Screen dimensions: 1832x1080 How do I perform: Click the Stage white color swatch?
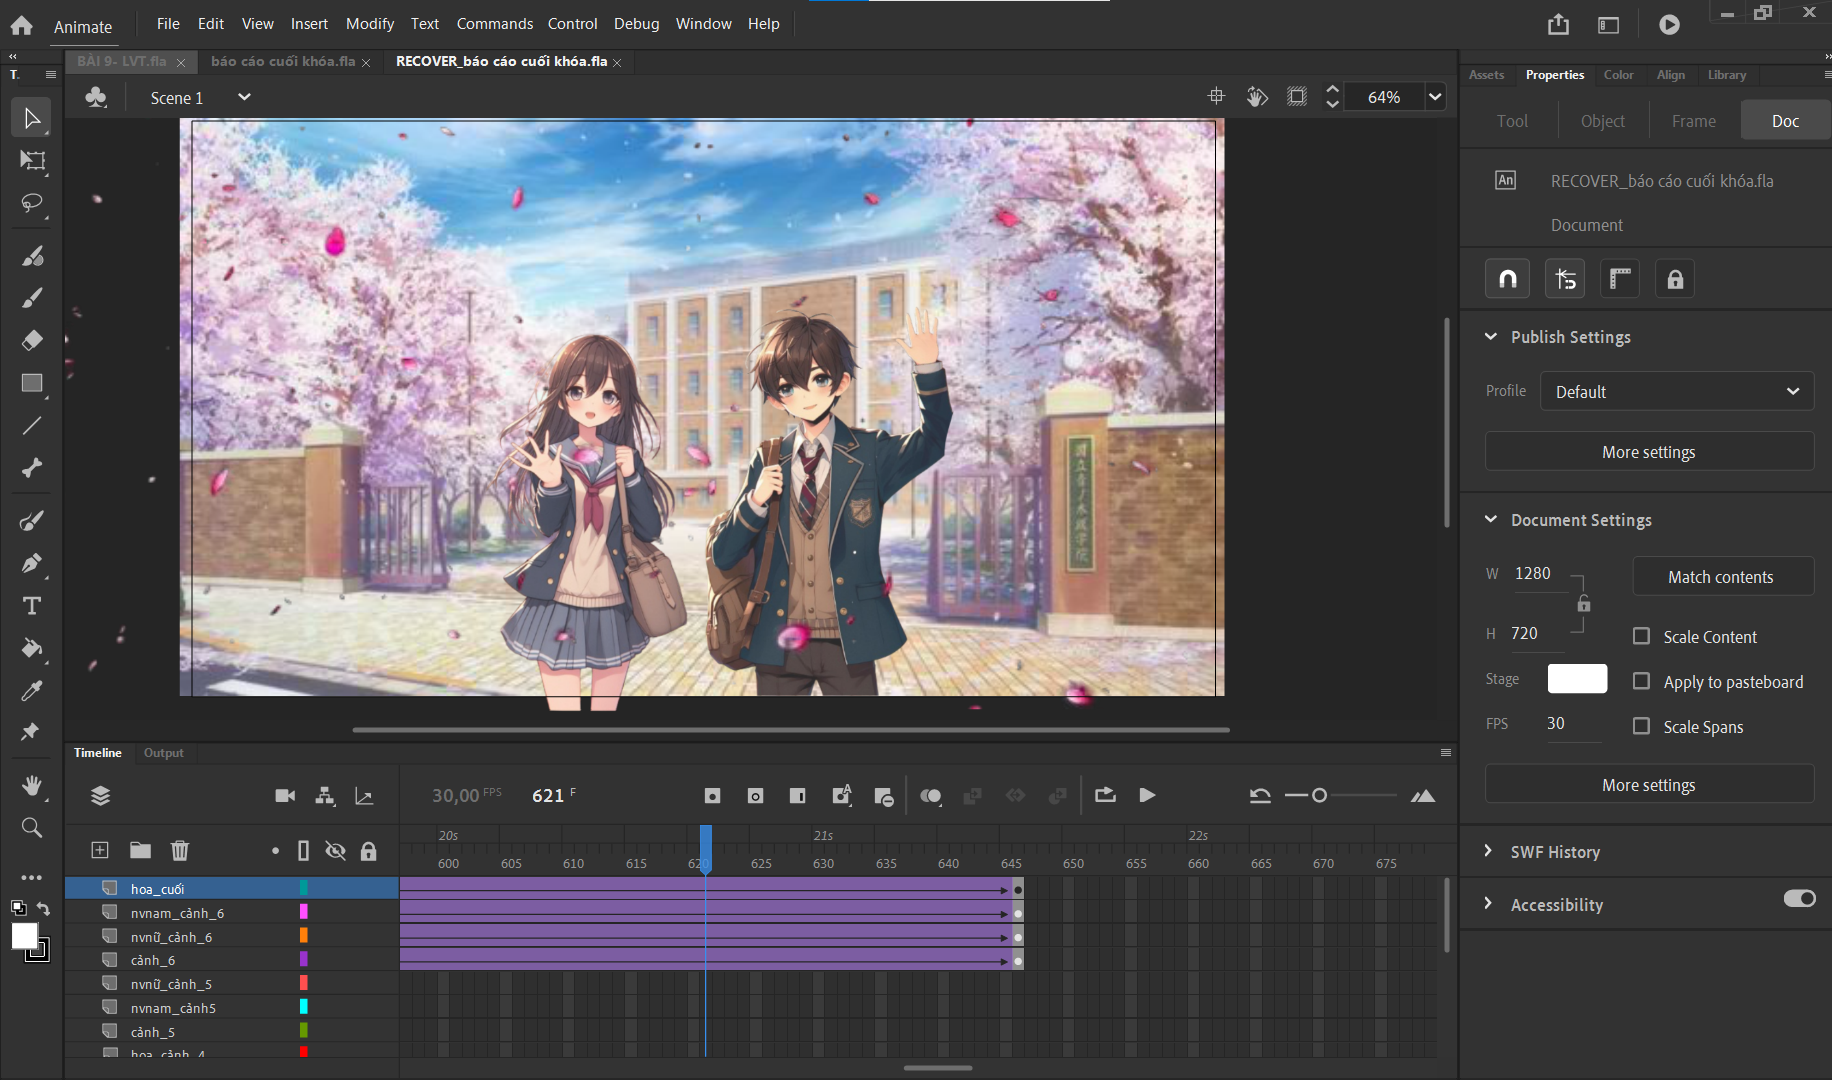1577,679
